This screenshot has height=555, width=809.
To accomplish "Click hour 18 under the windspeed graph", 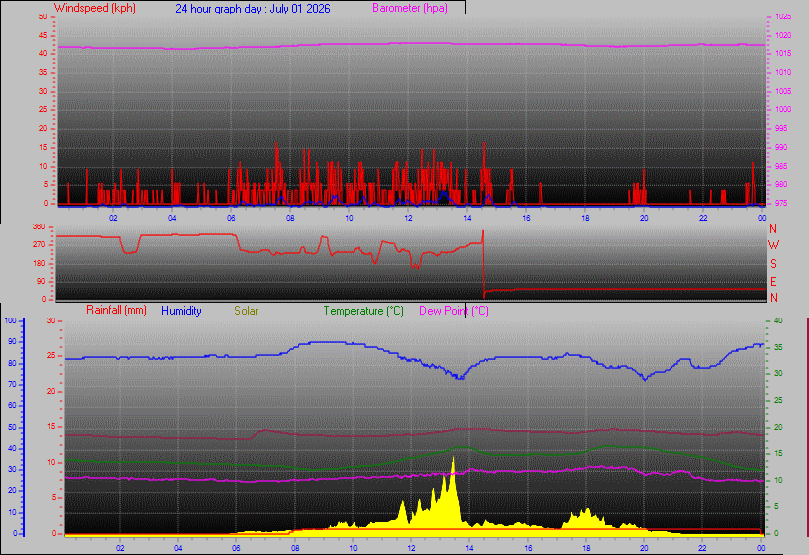I will pos(585,218).
